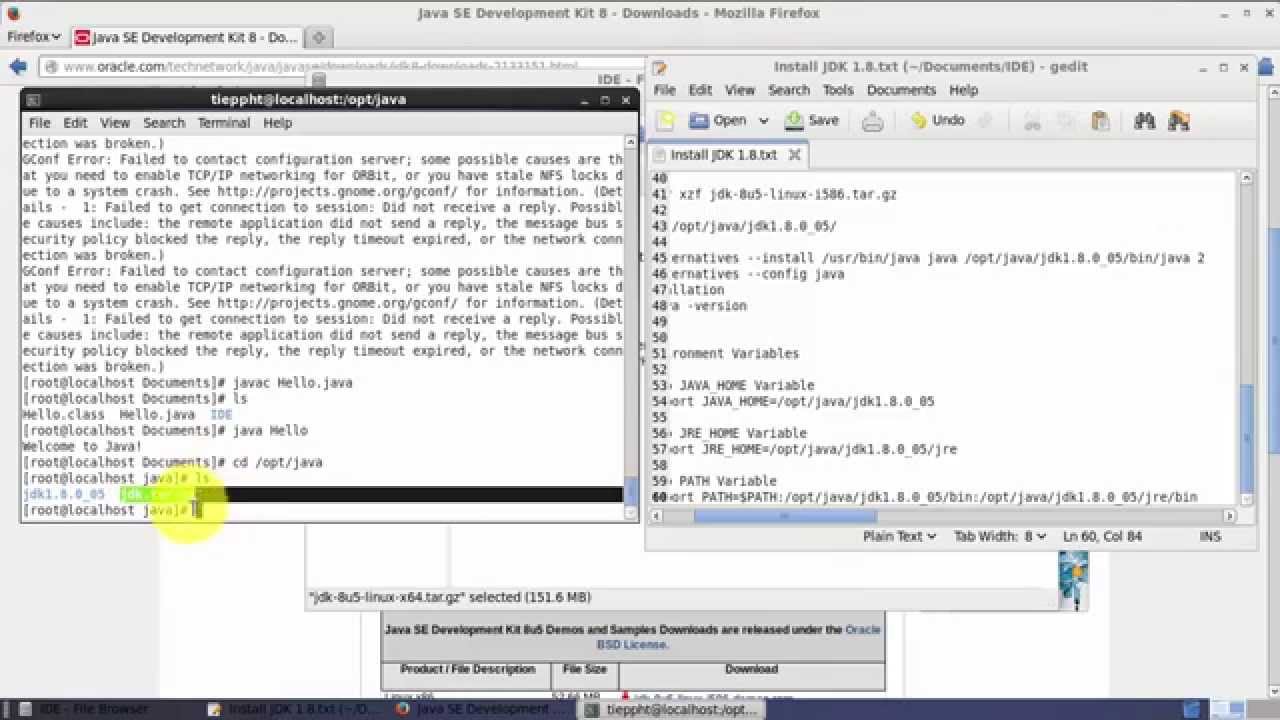This screenshot has height=720, width=1280.
Task: Click the Paste clipboard icon in gedit
Action: coord(1100,121)
